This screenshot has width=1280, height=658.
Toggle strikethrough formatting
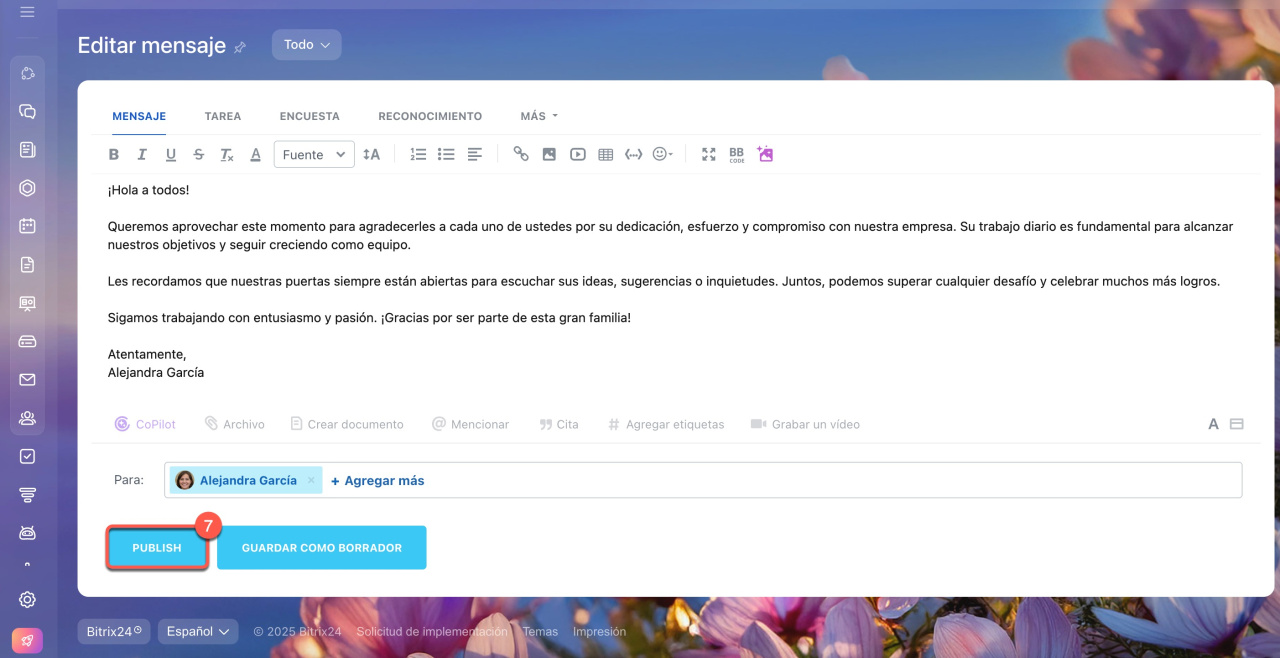point(198,154)
